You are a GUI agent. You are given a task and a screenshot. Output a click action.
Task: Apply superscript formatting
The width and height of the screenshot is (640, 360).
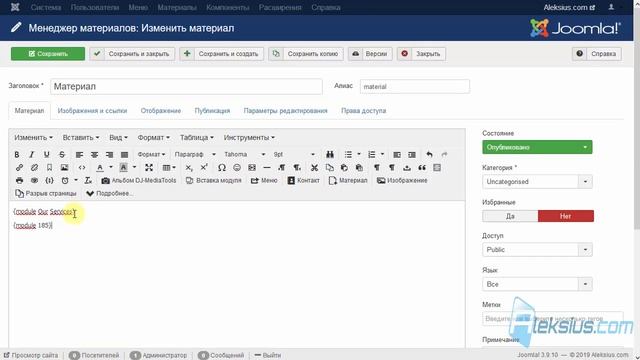(204, 168)
